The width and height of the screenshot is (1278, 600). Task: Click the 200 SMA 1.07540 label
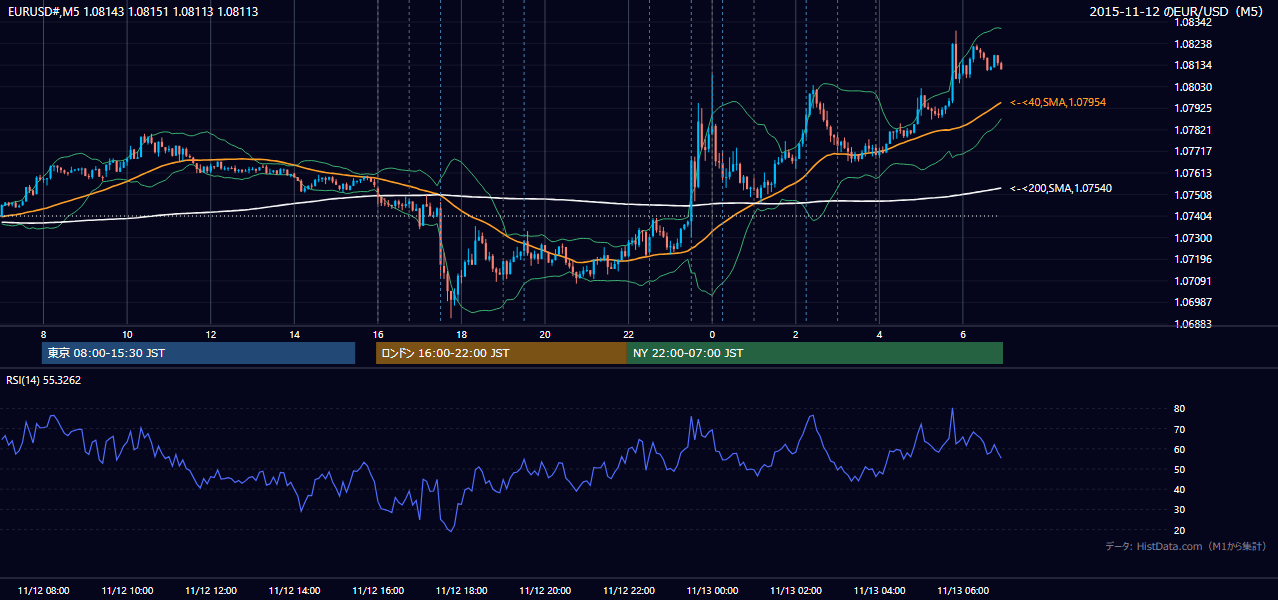1061,188
